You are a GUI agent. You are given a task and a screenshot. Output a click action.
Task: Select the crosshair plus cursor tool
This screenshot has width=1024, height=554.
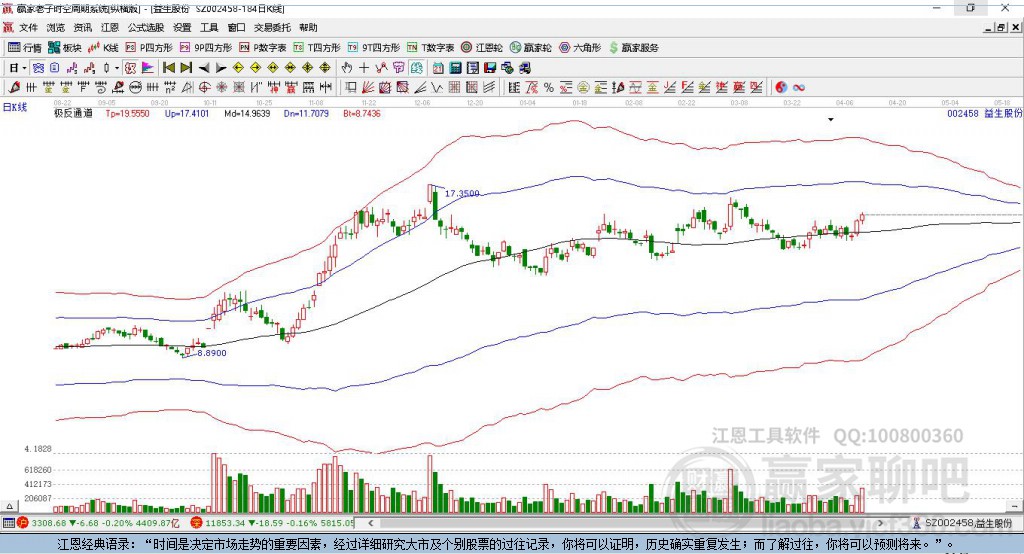pos(364,68)
